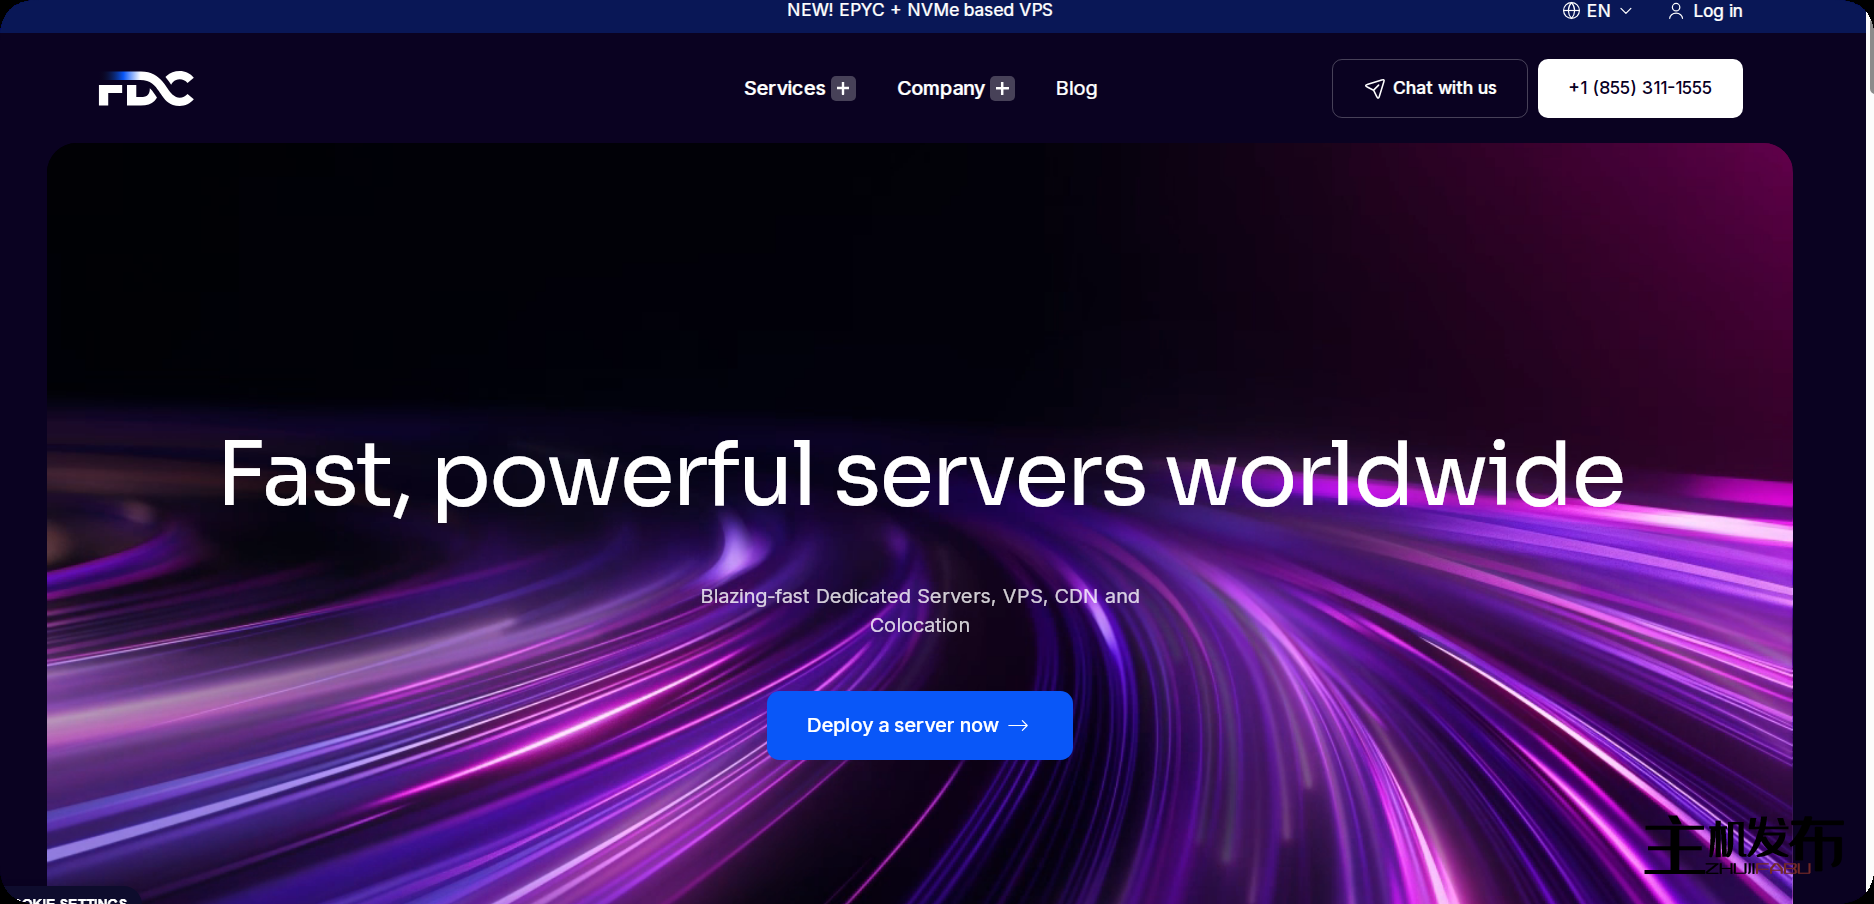Click the globe language icon

(x=1571, y=11)
